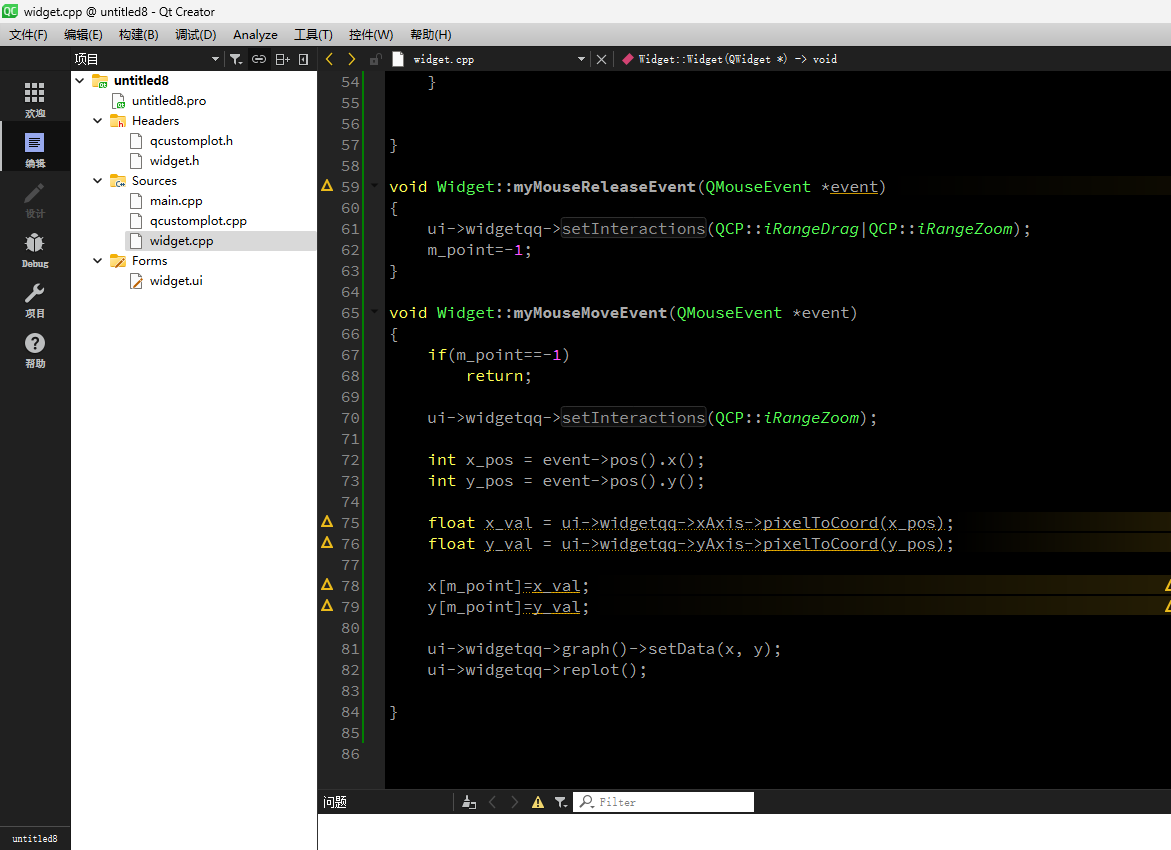Close the project side panel icon
The width and height of the screenshot is (1171, 850).
point(303,59)
